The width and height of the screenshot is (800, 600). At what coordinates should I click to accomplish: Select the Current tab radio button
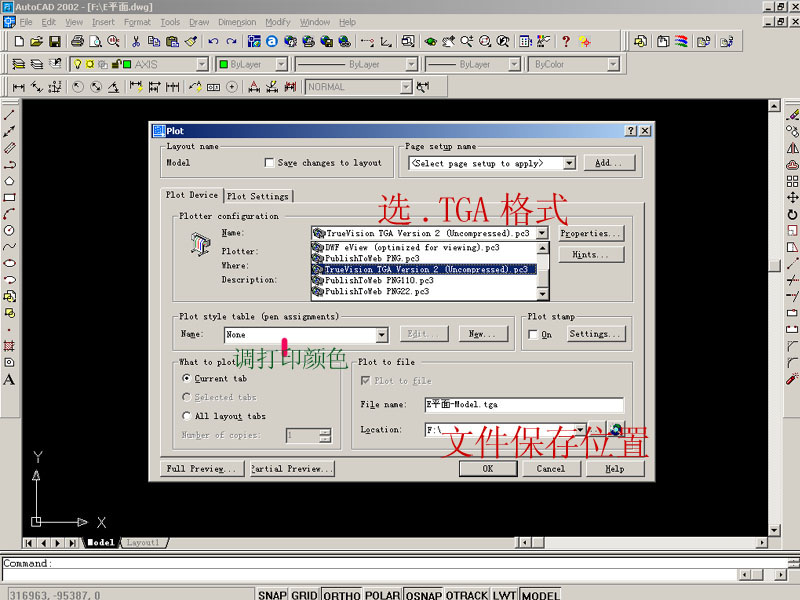click(x=187, y=378)
